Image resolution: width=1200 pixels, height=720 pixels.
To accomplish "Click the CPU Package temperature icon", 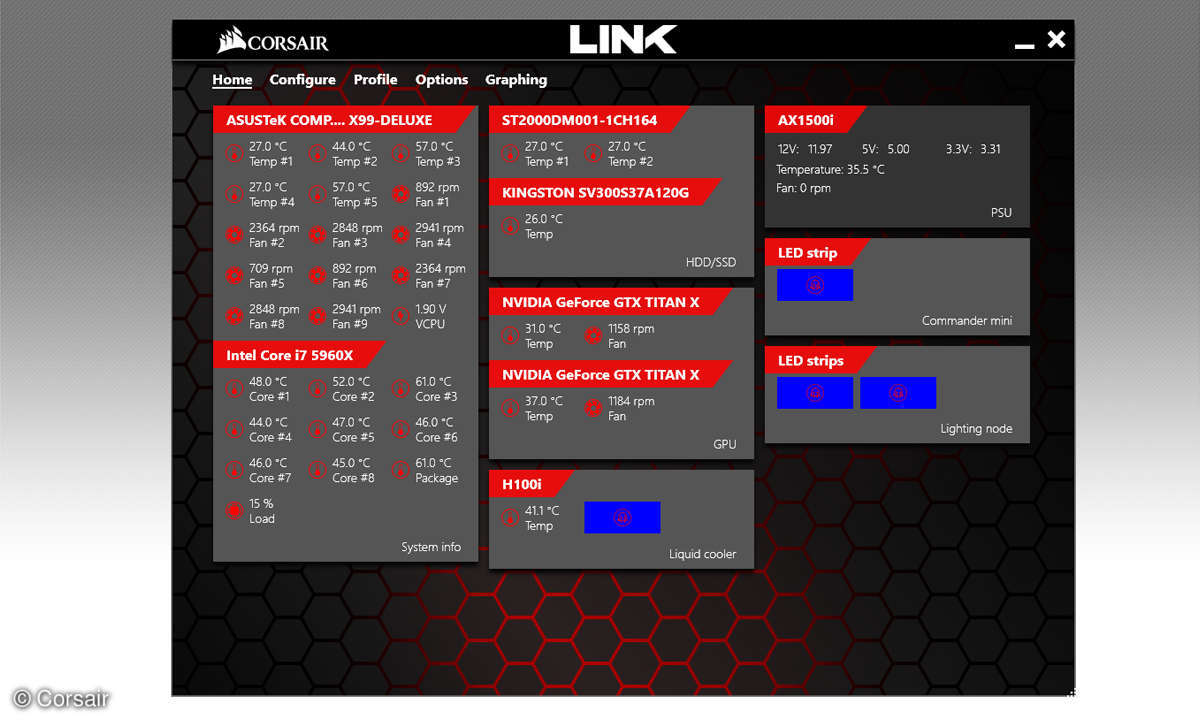I will (400, 470).
